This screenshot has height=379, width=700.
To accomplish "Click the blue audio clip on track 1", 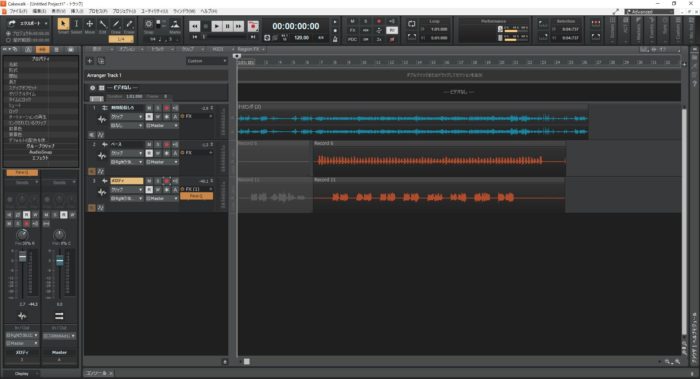I will click(413, 122).
